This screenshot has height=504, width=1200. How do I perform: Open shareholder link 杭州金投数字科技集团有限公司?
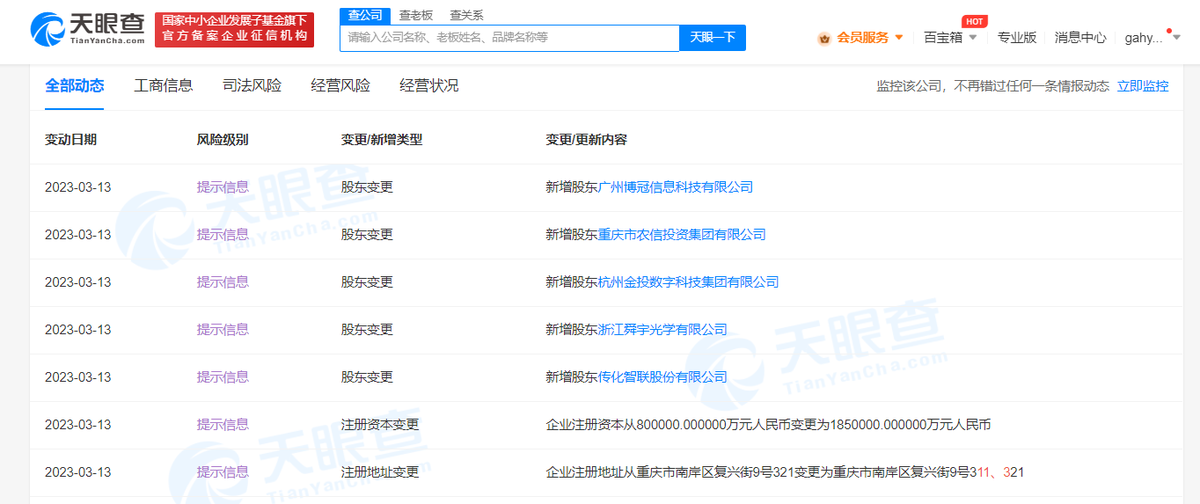point(688,282)
